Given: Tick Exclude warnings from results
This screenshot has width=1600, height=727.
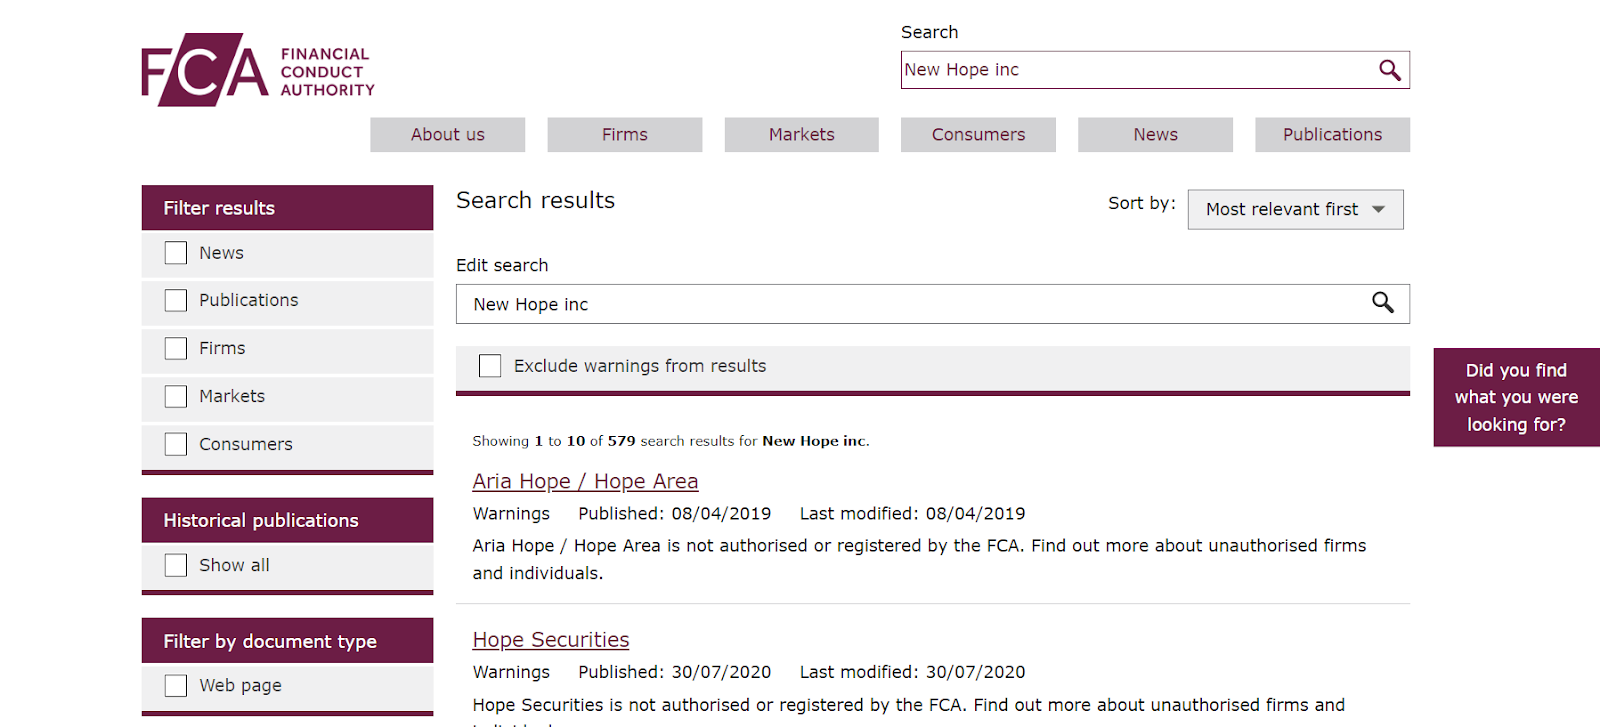Looking at the screenshot, I should pyautogui.click(x=490, y=366).
